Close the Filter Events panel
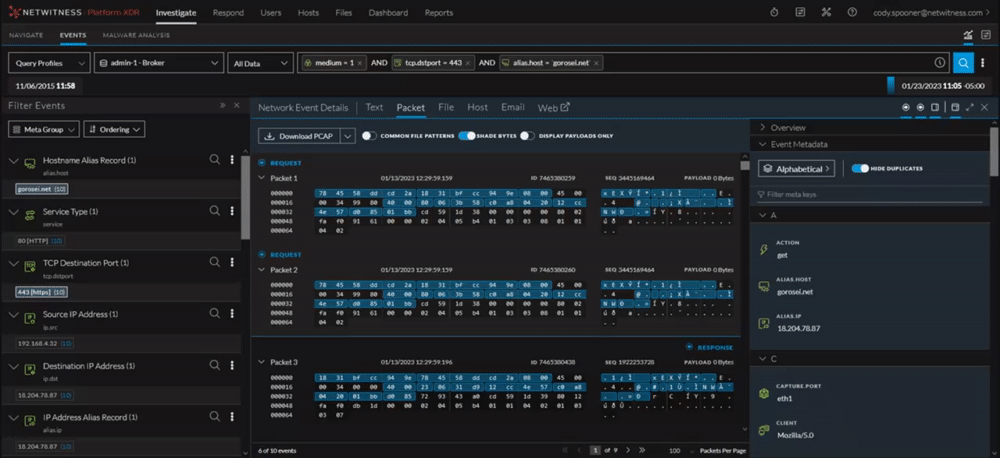The height and width of the screenshot is (458, 1000). pyautogui.click(x=237, y=105)
